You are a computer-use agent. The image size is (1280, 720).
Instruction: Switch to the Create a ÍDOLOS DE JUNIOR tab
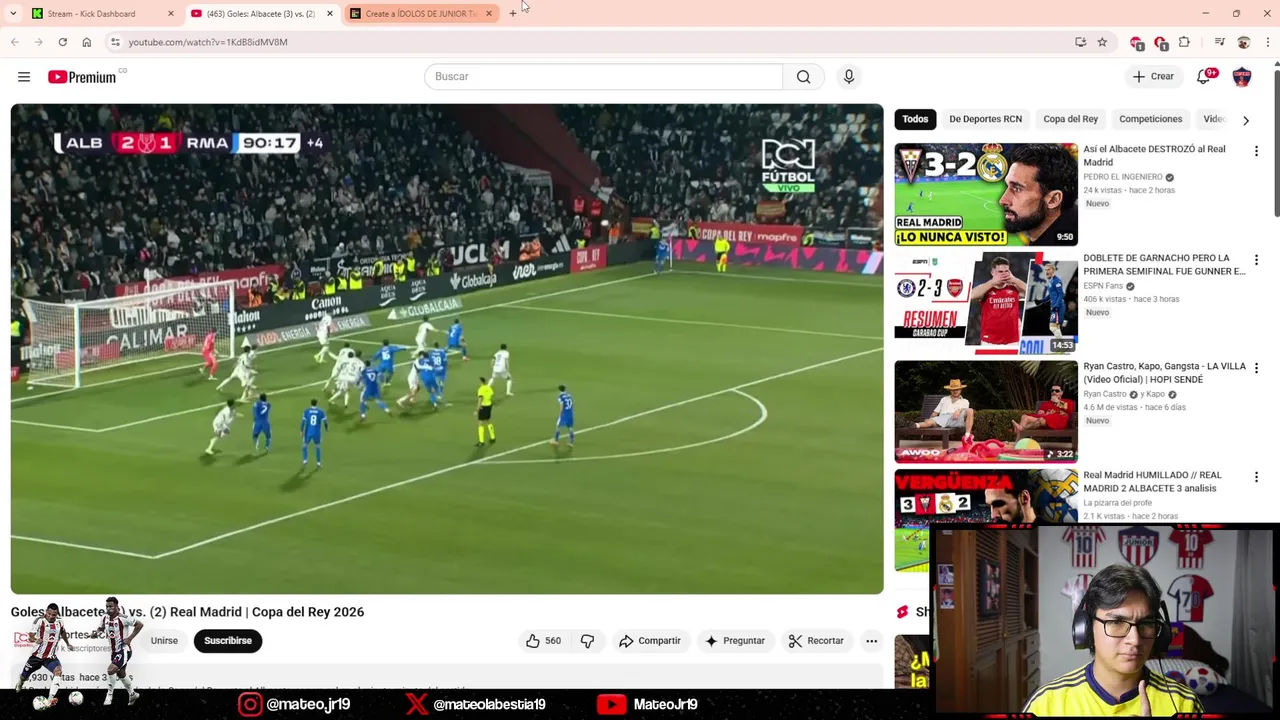point(420,13)
